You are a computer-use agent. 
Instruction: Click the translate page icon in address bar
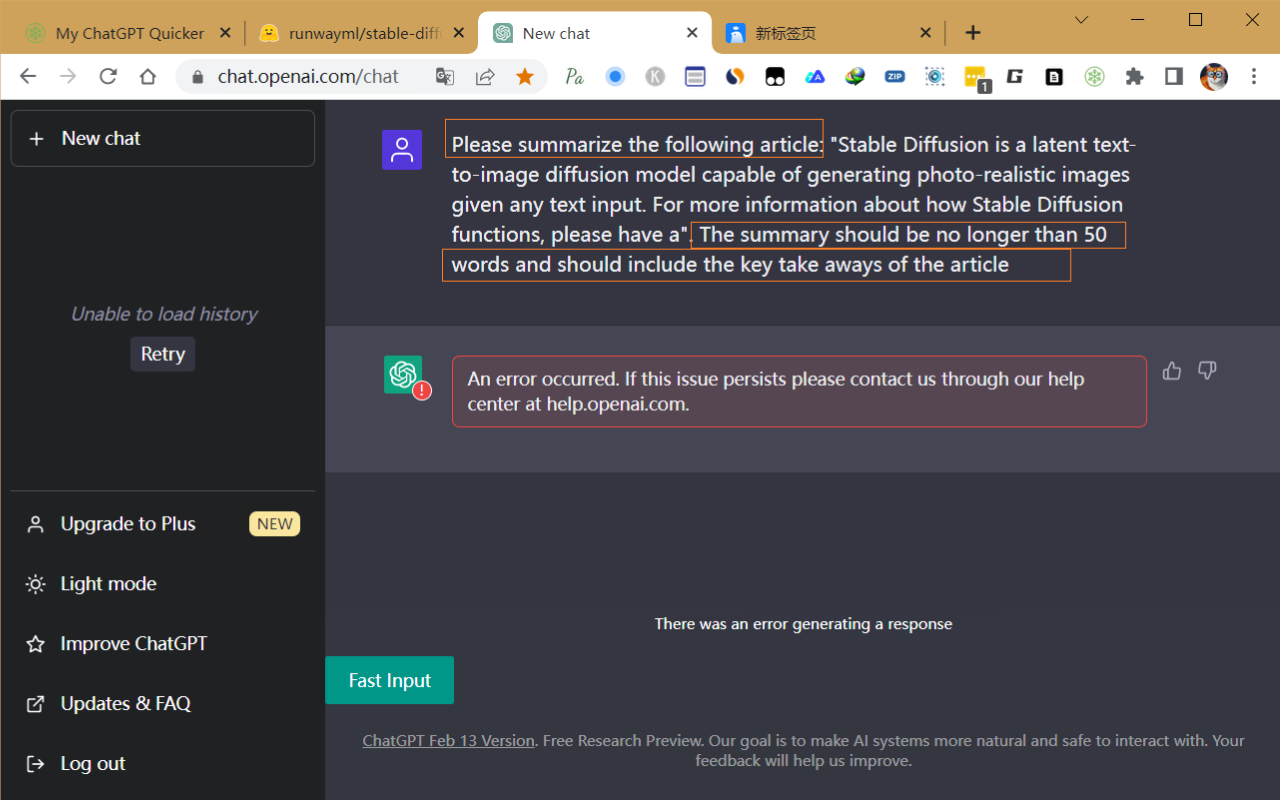(445, 76)
